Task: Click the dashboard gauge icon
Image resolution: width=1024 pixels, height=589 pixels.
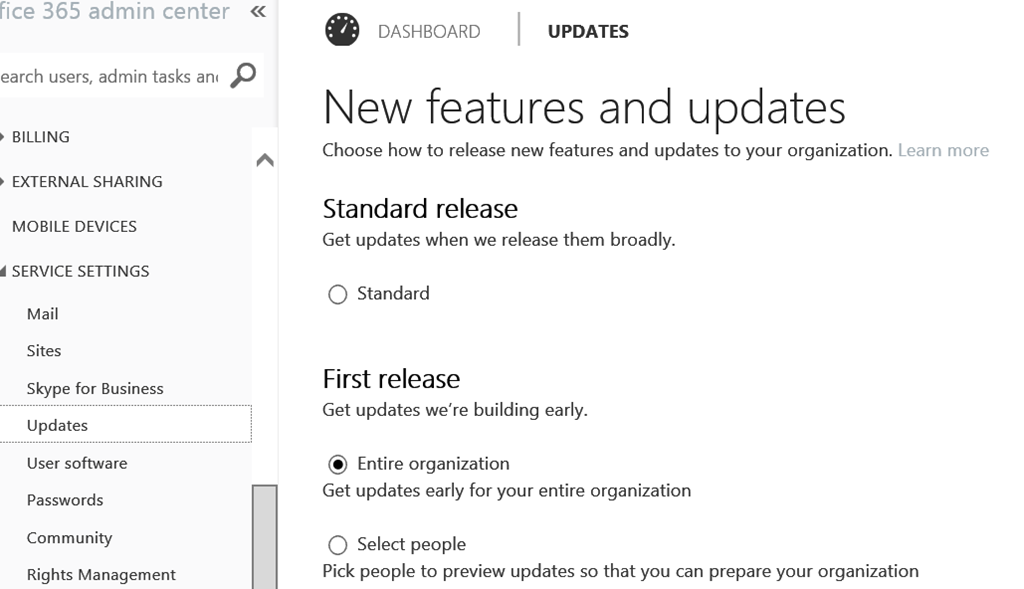Action: tap(342, 30)
